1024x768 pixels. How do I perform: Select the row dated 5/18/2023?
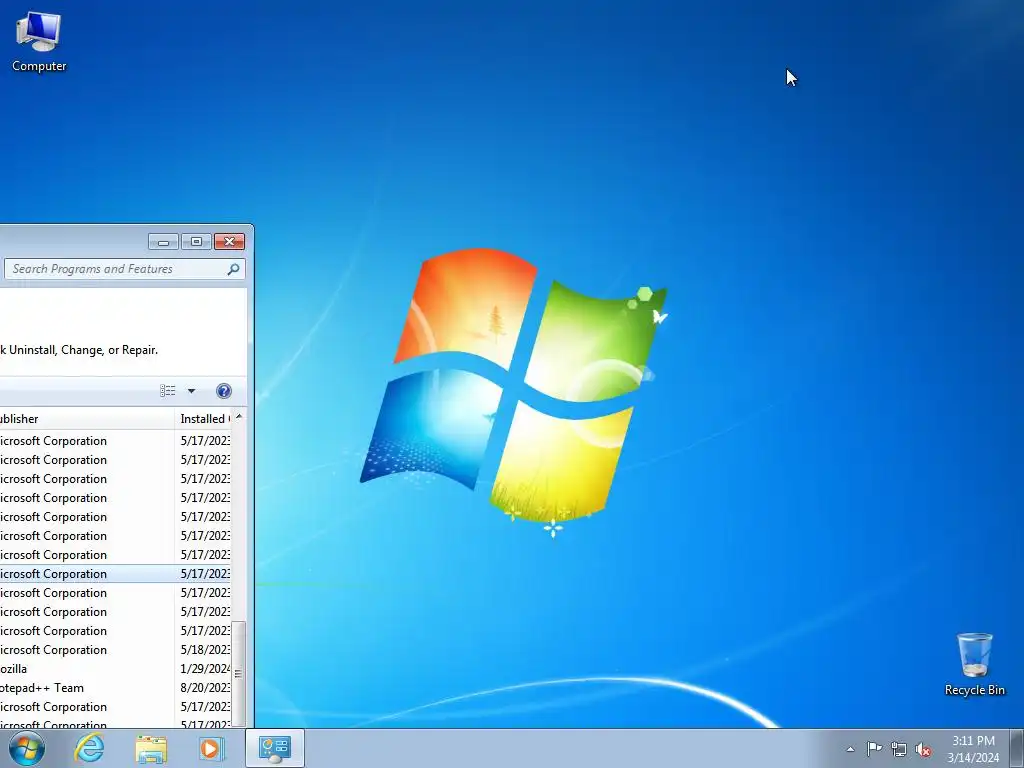coord(115,650)
